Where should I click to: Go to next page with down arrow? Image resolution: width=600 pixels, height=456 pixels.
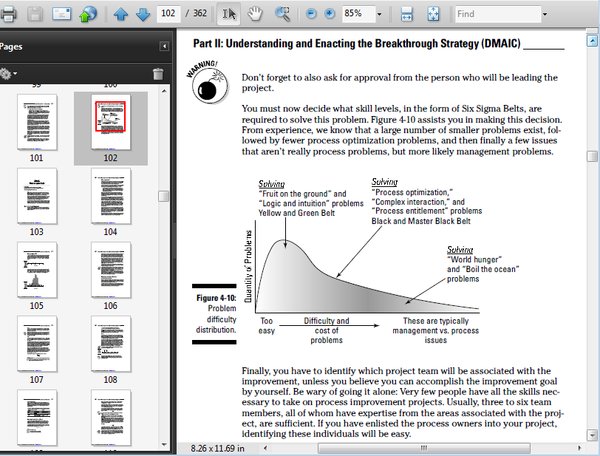click(x=143, y=15)
